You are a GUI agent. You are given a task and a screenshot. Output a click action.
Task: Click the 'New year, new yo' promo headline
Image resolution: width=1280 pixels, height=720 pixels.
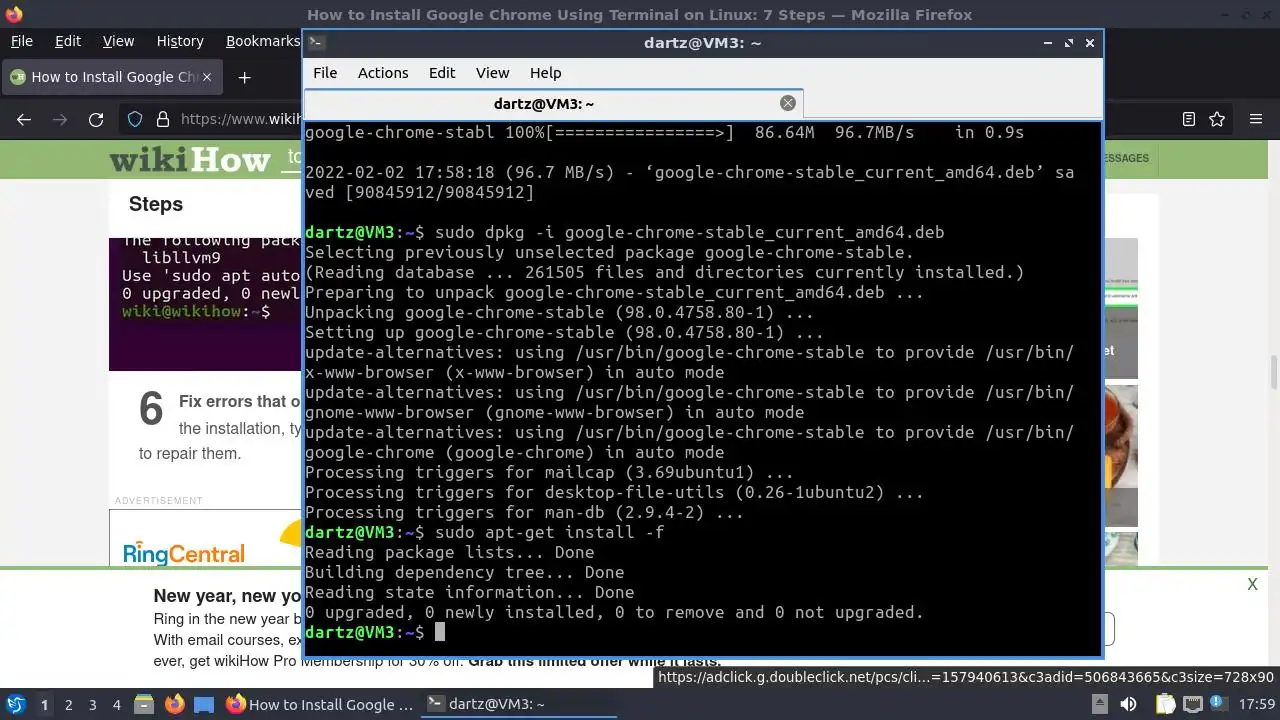pos(228,596)
